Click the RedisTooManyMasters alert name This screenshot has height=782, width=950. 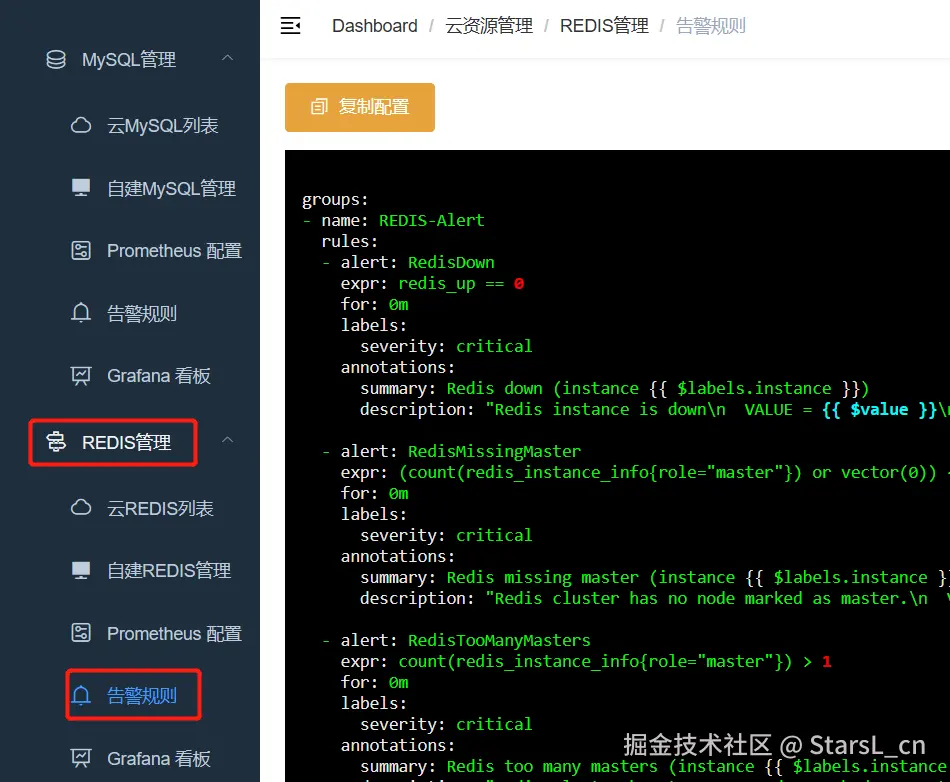point(499,640)
